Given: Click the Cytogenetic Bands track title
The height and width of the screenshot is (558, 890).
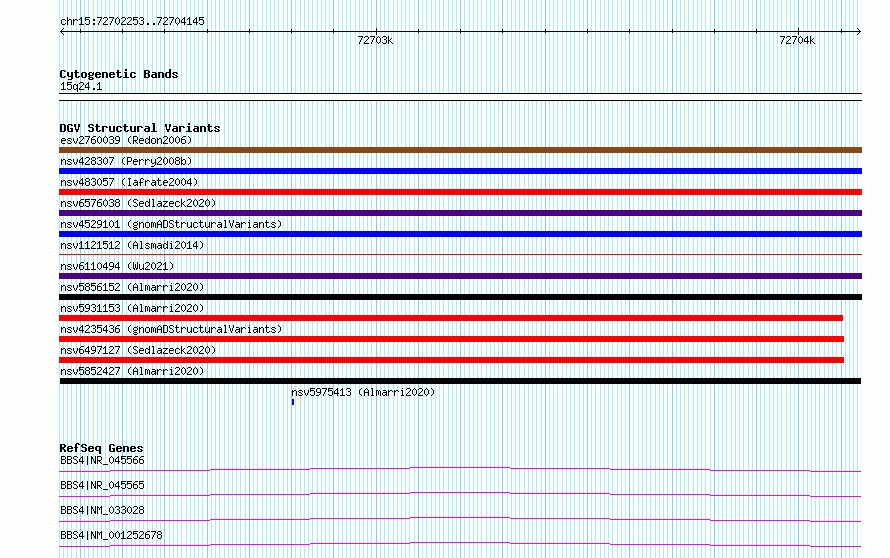Looking at the screenshot, I should pyautogui.click(x=119, y=74).
